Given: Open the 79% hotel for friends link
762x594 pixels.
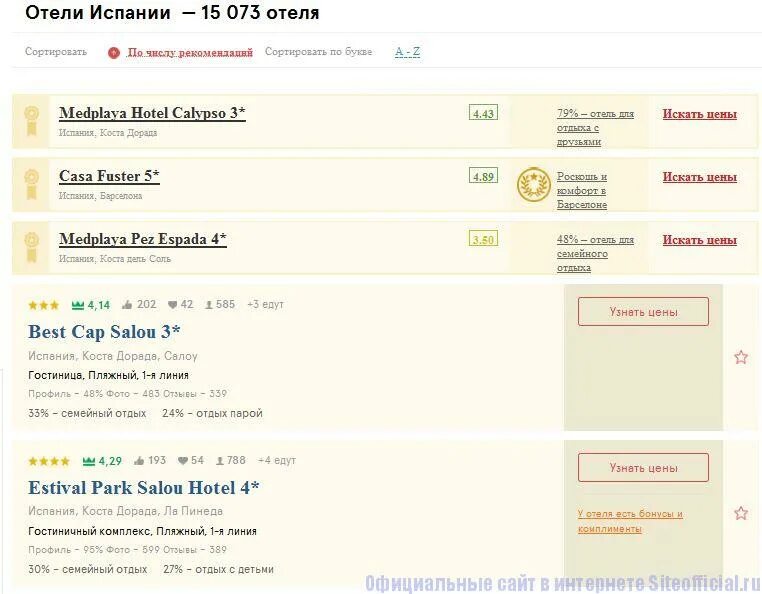Looking at the screenshot, I should tap(595, 127).
